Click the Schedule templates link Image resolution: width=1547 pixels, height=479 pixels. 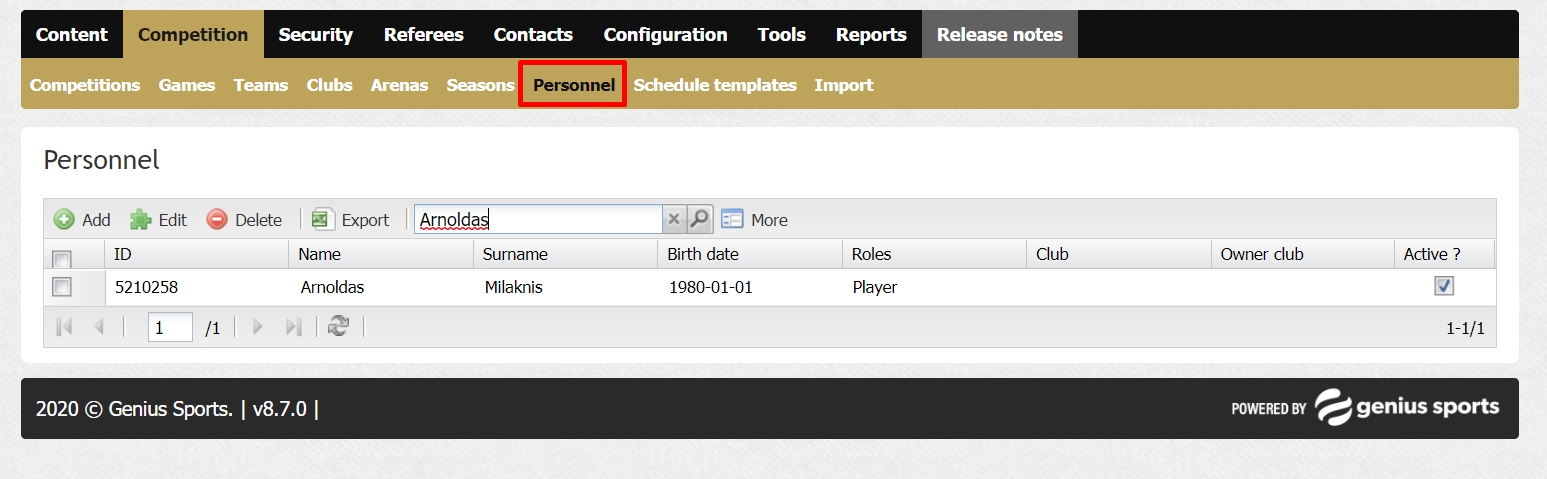[x=715, y=85]
